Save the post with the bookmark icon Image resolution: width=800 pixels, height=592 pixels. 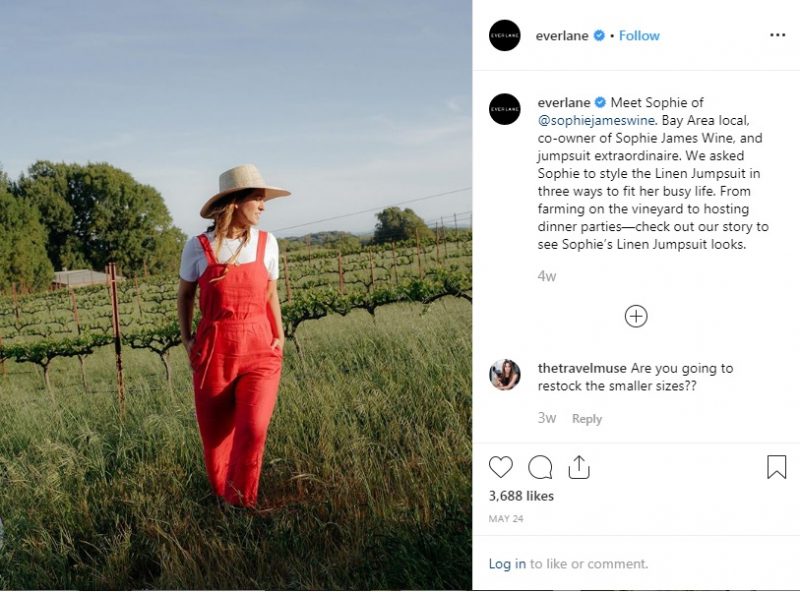point(777,466)
